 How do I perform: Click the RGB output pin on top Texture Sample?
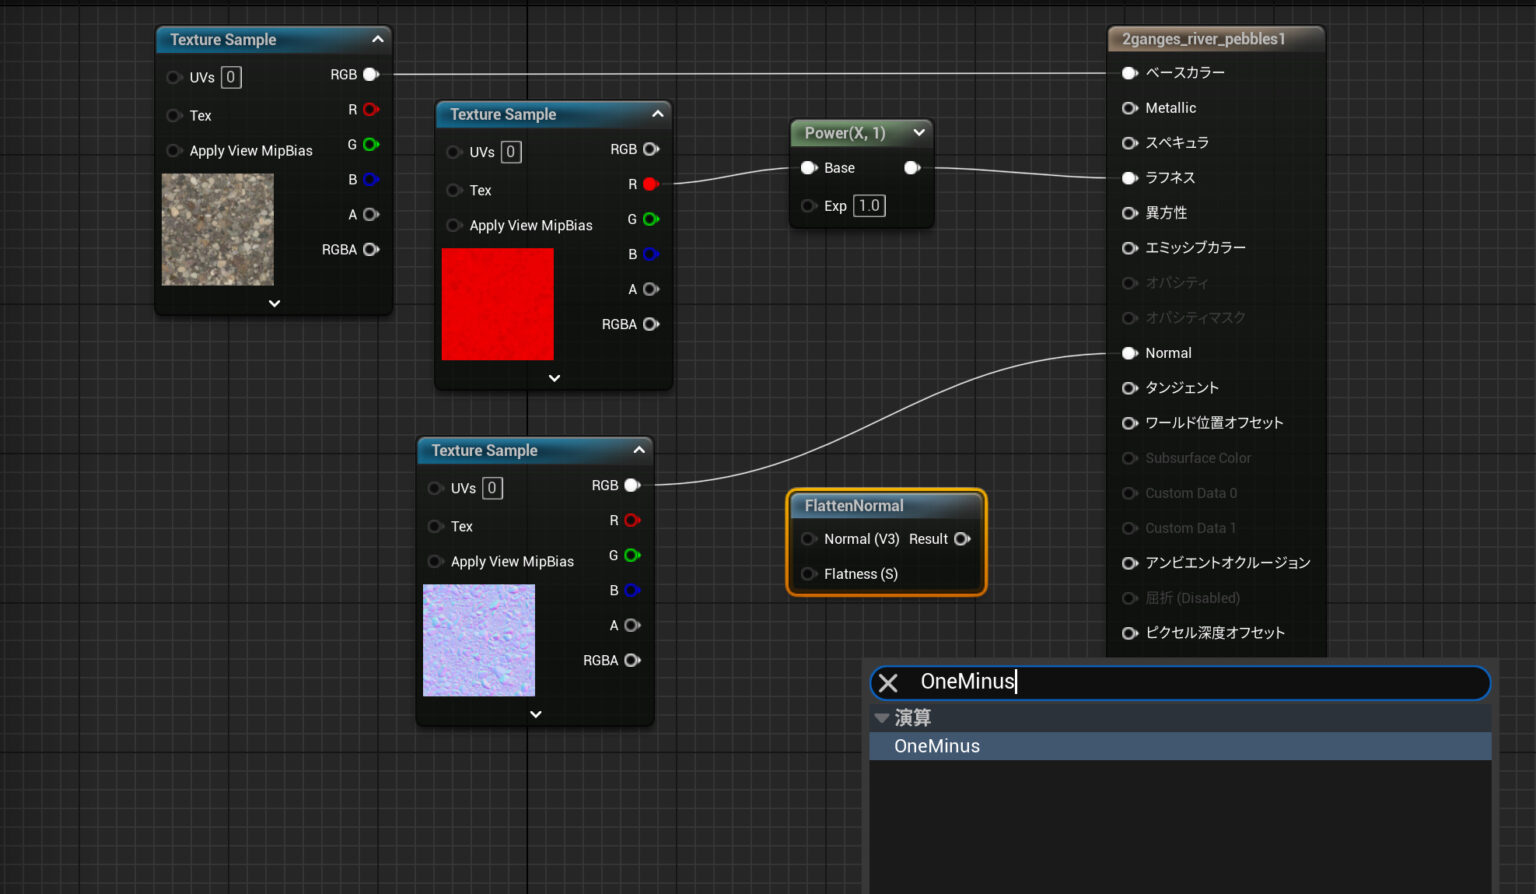[x=370, y=73]
